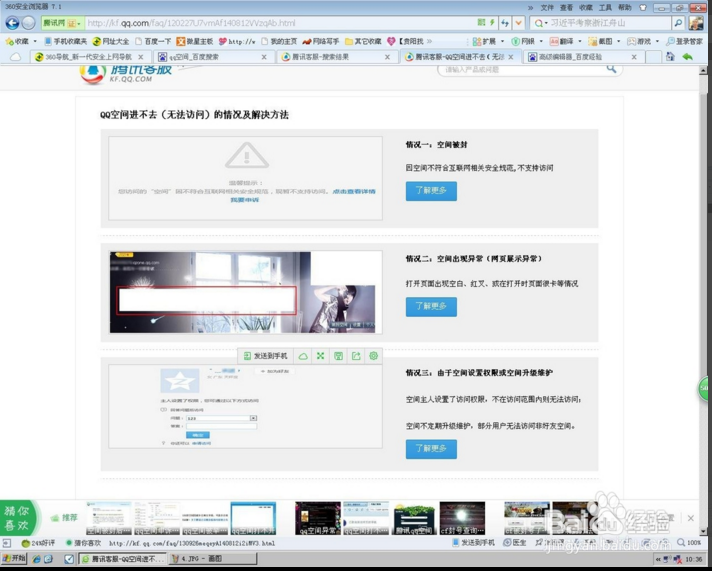The width and height of the screenshot is (712, 571).
Task: Click the IE icon in quick launch
Action: [36, 559]
